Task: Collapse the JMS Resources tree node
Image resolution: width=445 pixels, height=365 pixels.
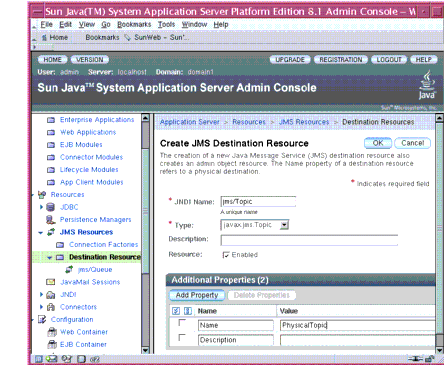Action: [41, 233]
